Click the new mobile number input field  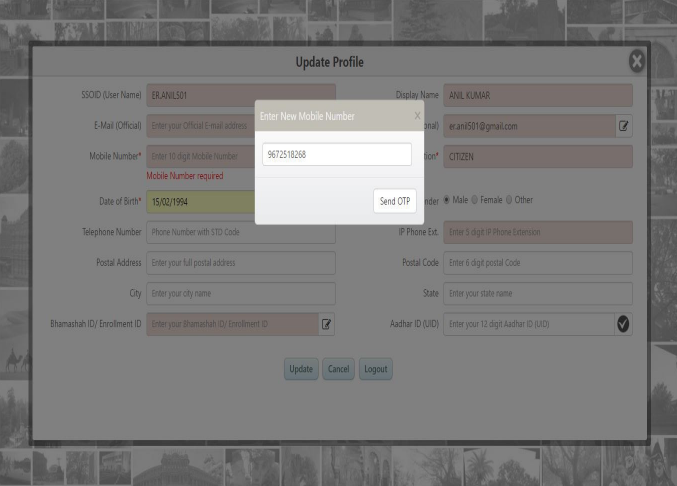point(337,154)
